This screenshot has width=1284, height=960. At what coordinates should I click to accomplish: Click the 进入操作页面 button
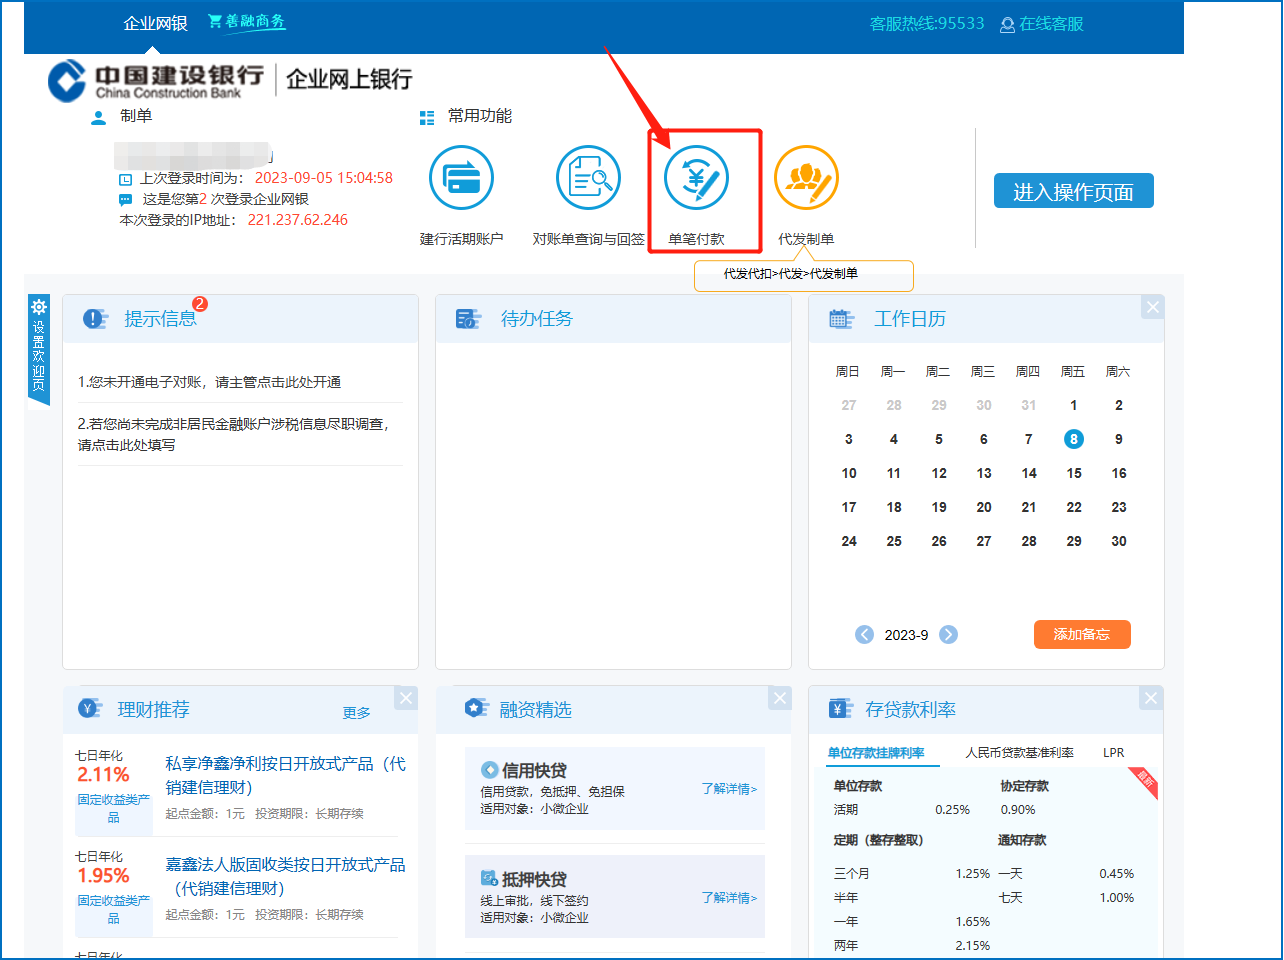click(1073, 191)
